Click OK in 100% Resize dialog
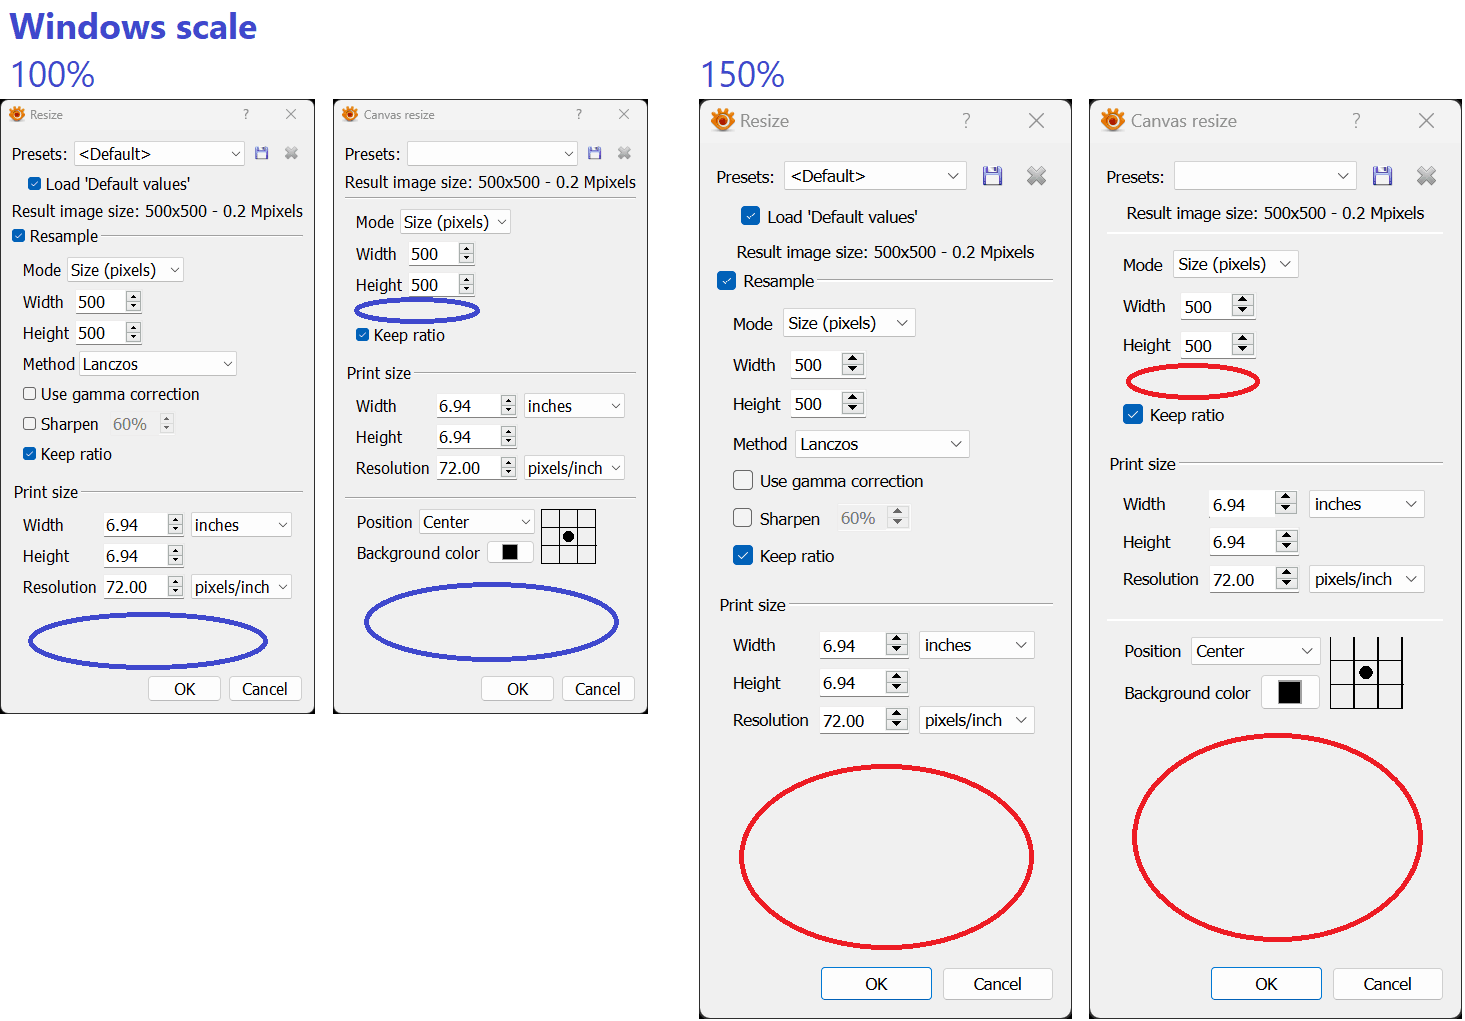Image resolution: width=1465 pixels, height=1021 pixels. tap(185, 689)
